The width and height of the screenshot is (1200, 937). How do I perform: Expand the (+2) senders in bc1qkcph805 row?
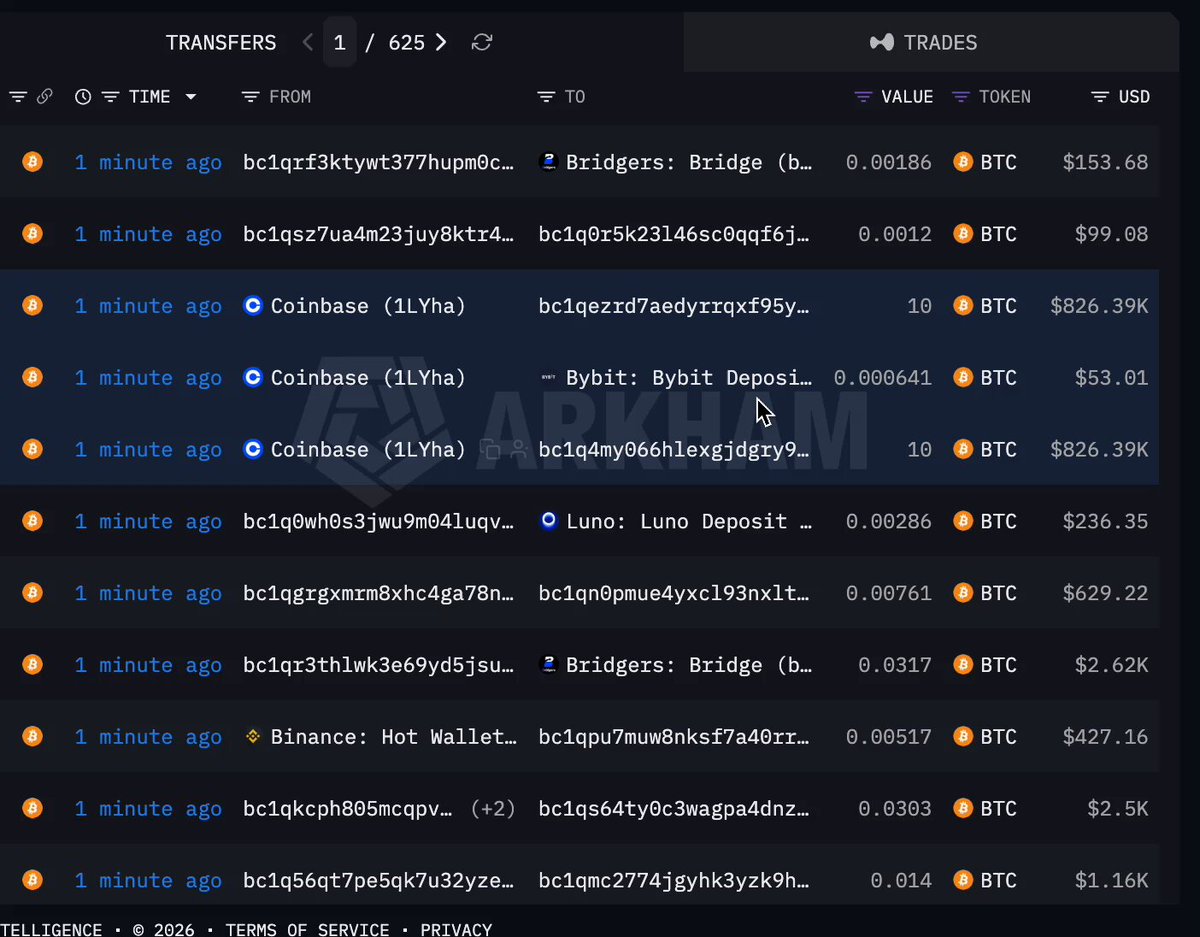(493, 808)
